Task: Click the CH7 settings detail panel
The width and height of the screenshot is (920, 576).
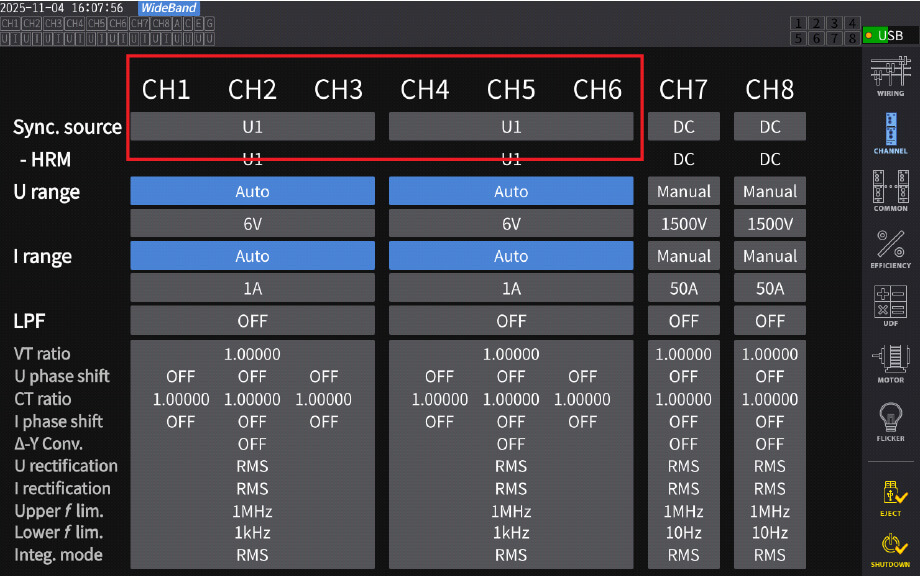Action: (684, 454)
